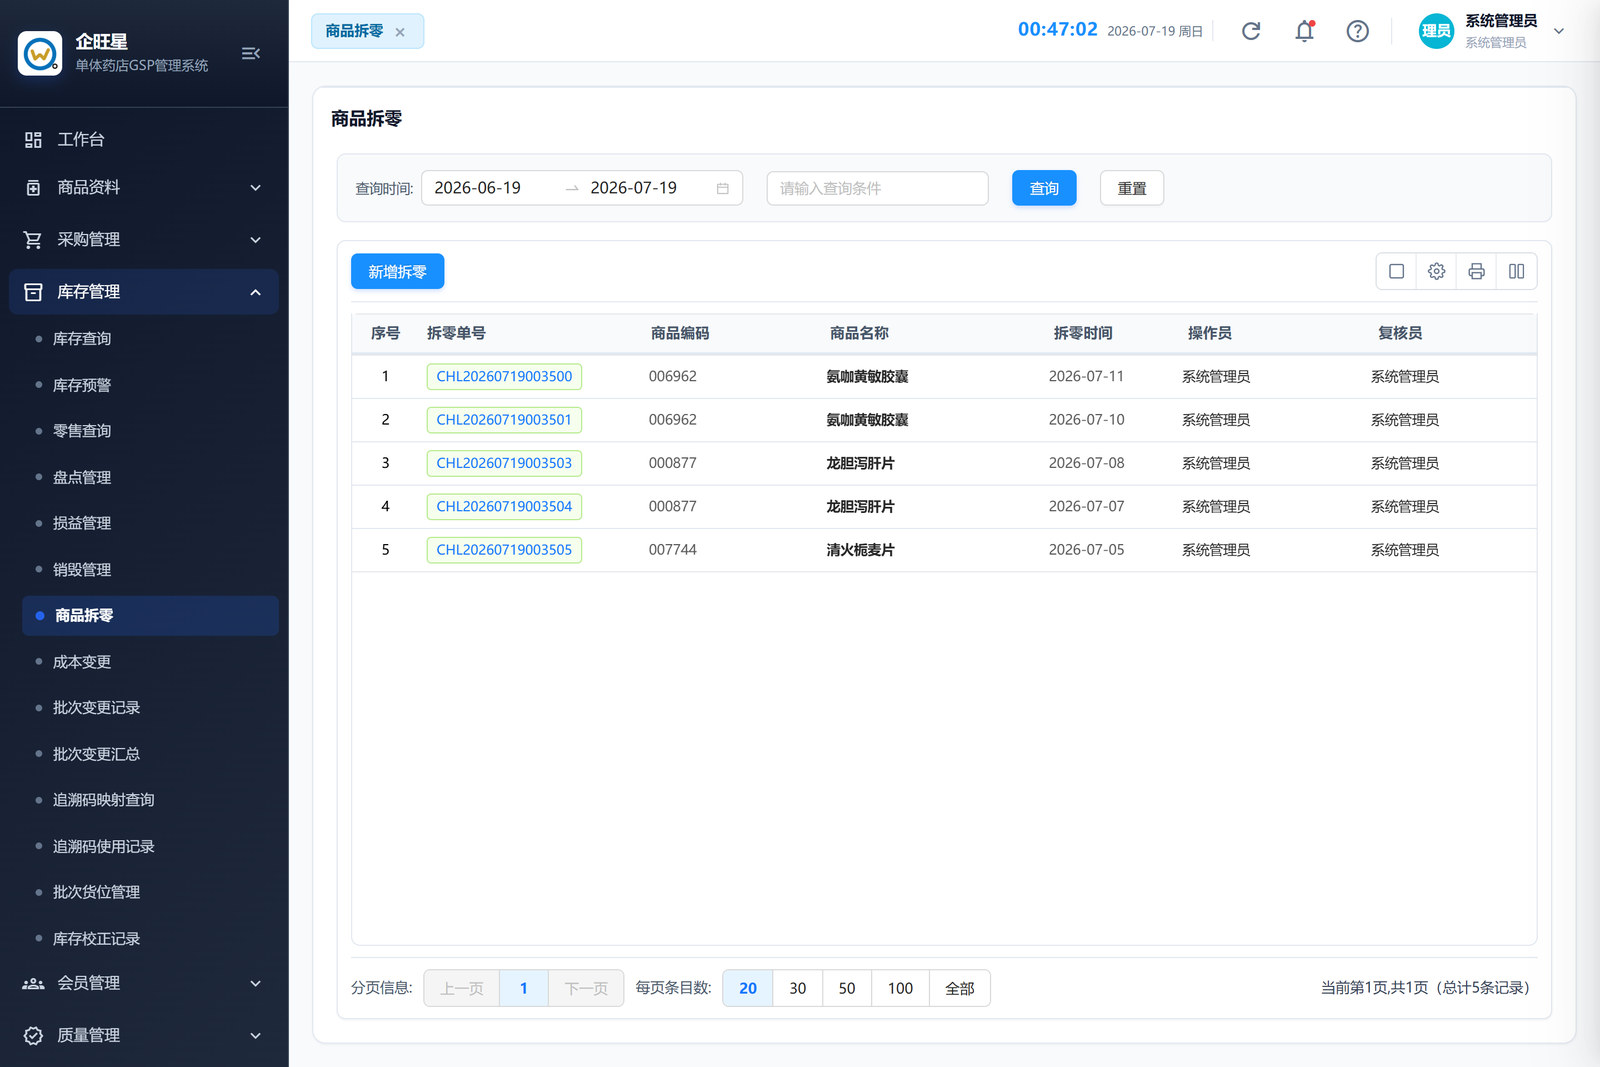Viewport: 1600px width, 1067px height.
Task: Click the 下一页 pagination button
Action: click(586, 988)
